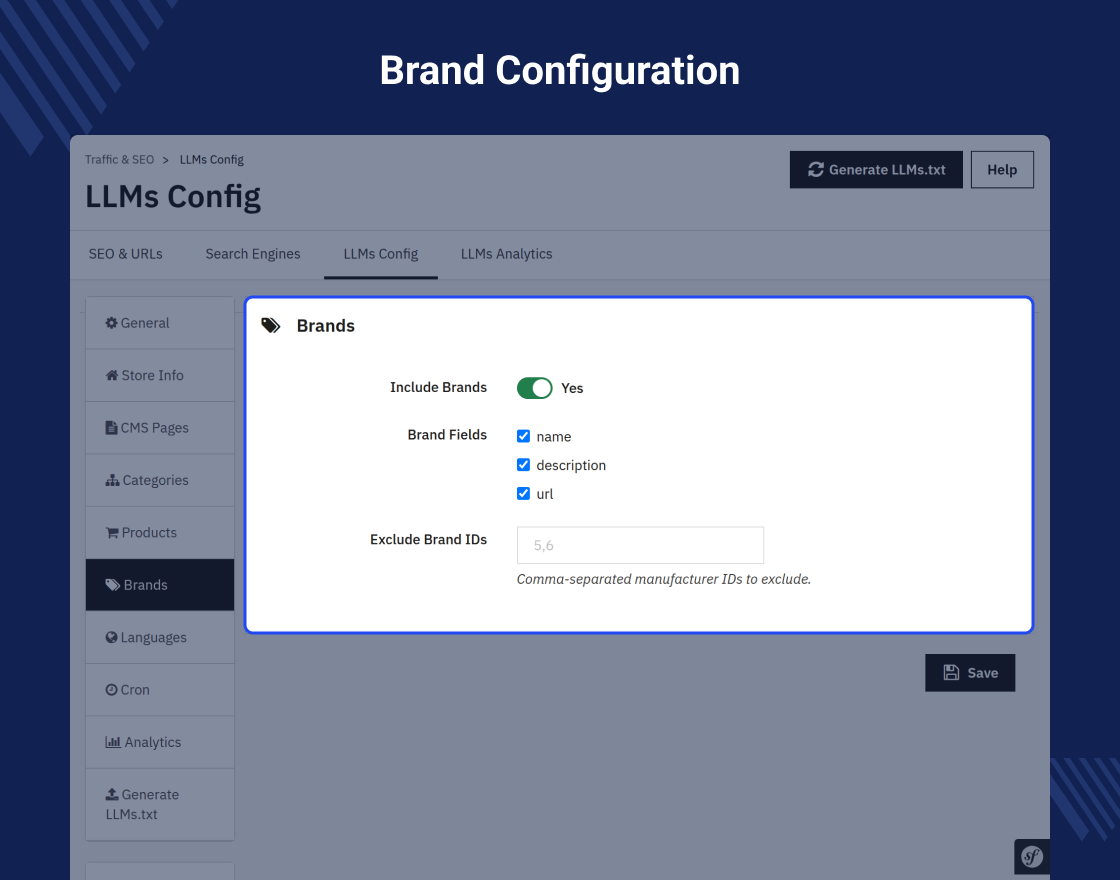
Task: Click the tags icon beside Brands heading
Action: click(271, 326)
